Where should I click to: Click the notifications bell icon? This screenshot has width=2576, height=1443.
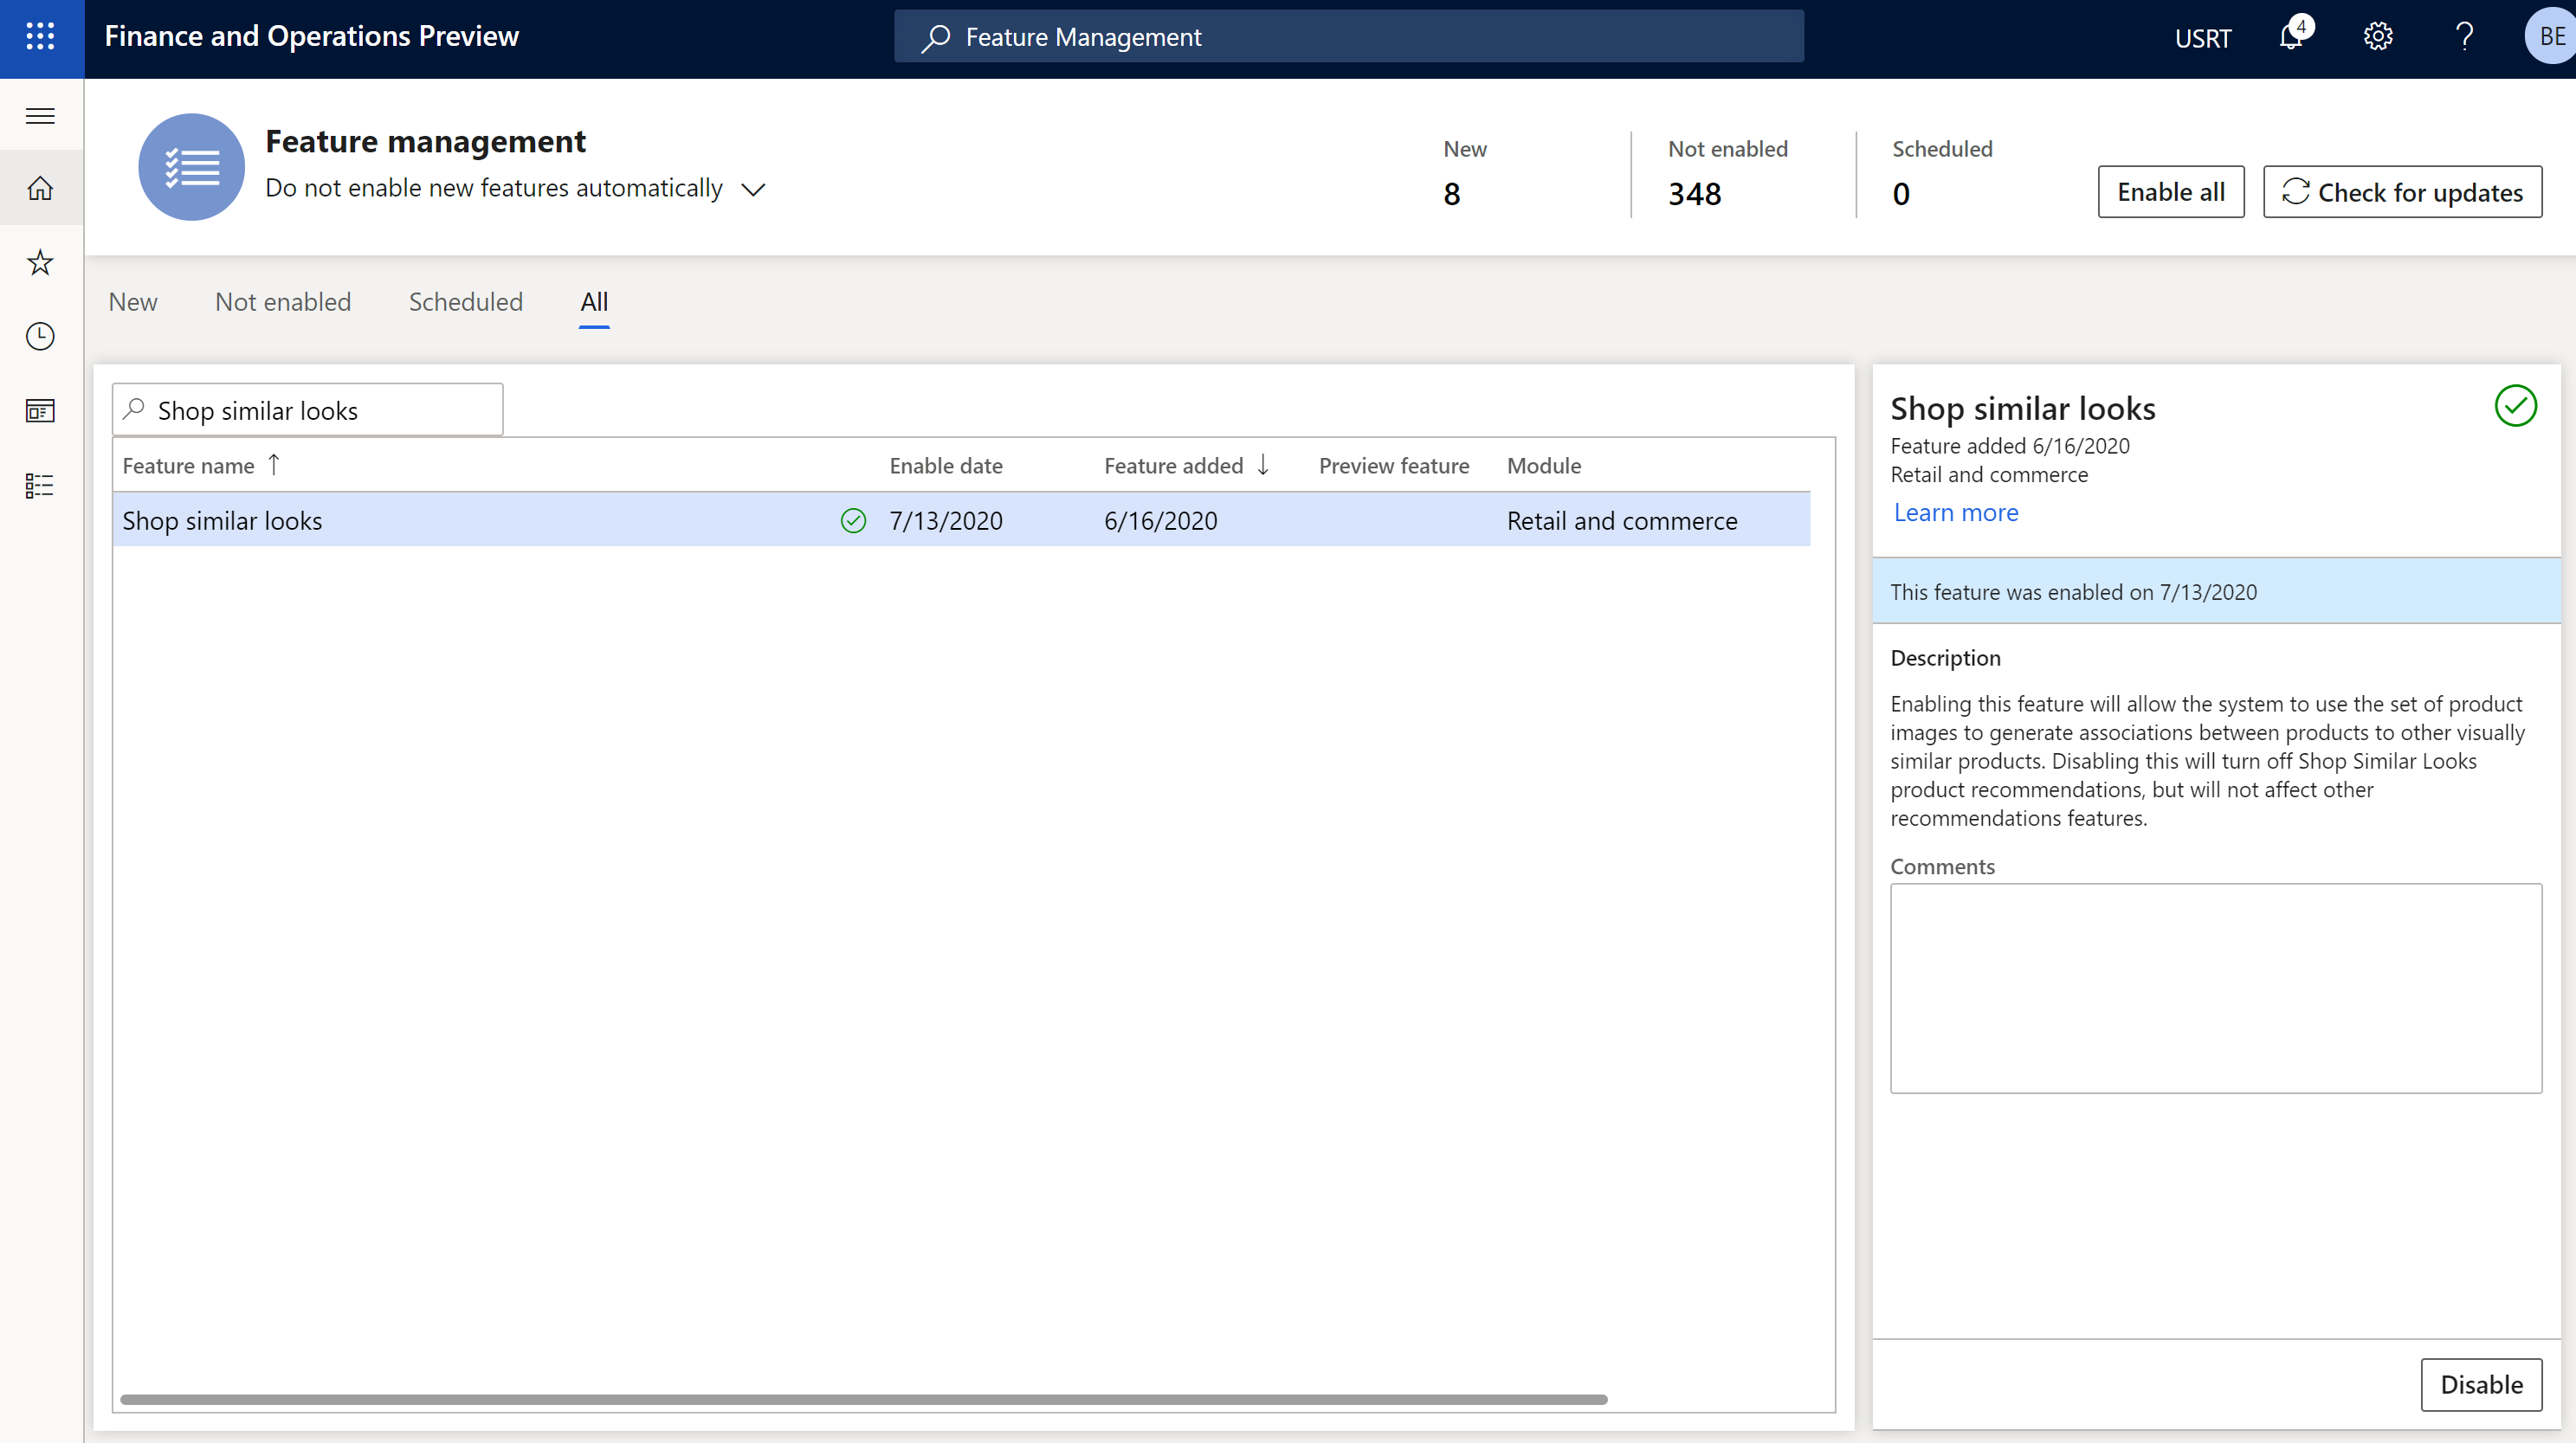click(x=2296, y=35)
